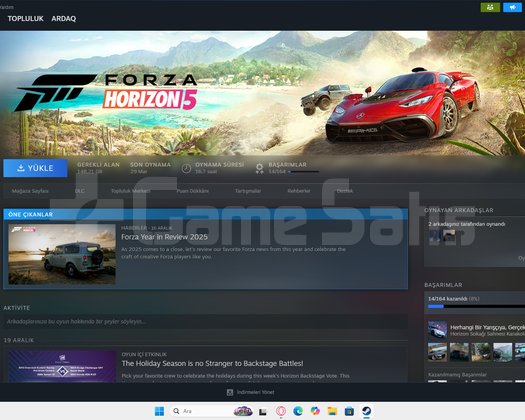
Task: Open the Topluluk Merkezi tab
Action: tap(131, 191)
